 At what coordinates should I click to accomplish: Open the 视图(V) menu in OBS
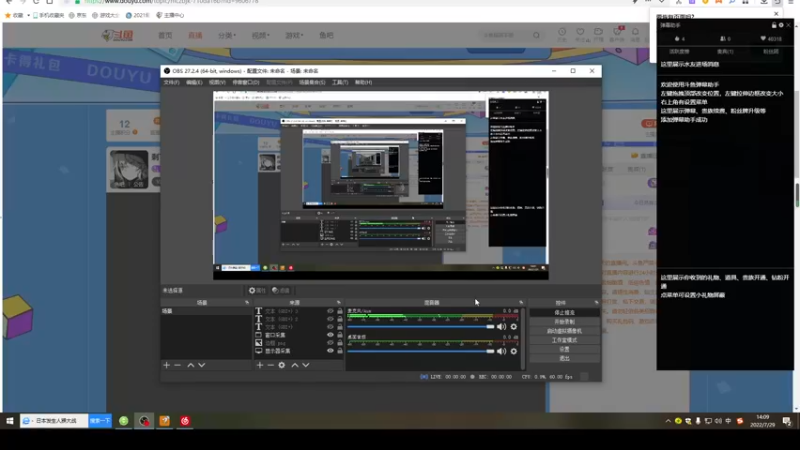click(217, 82)
